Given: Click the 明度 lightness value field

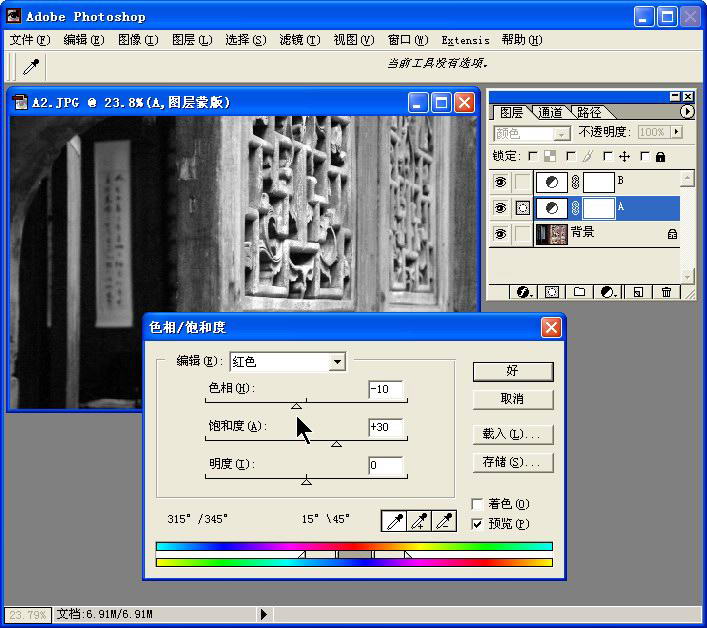Looking at the screenshot, I should (385, 465).
